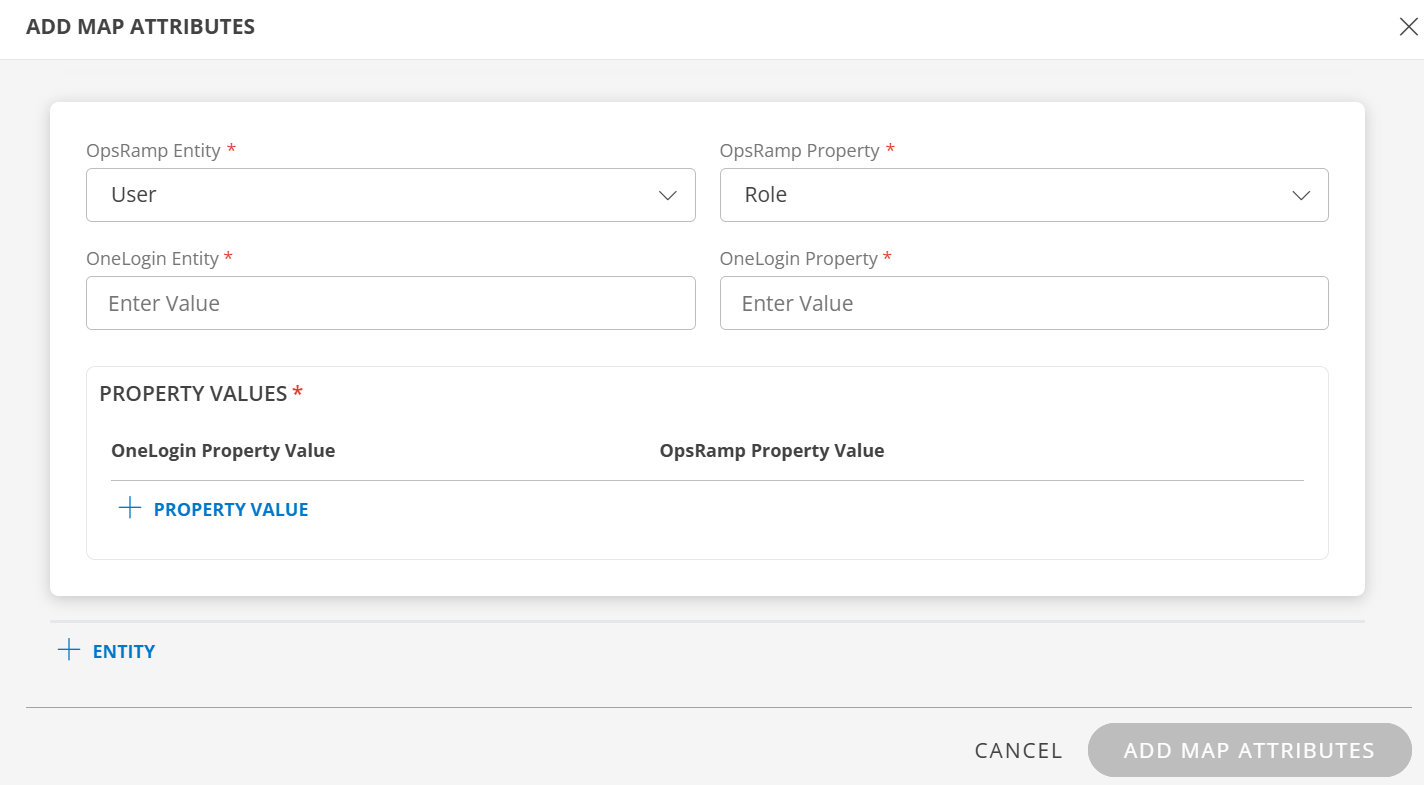Click the OneLogin Property field label
This screenshot has width=1424, height=785.
coord(798,259)
